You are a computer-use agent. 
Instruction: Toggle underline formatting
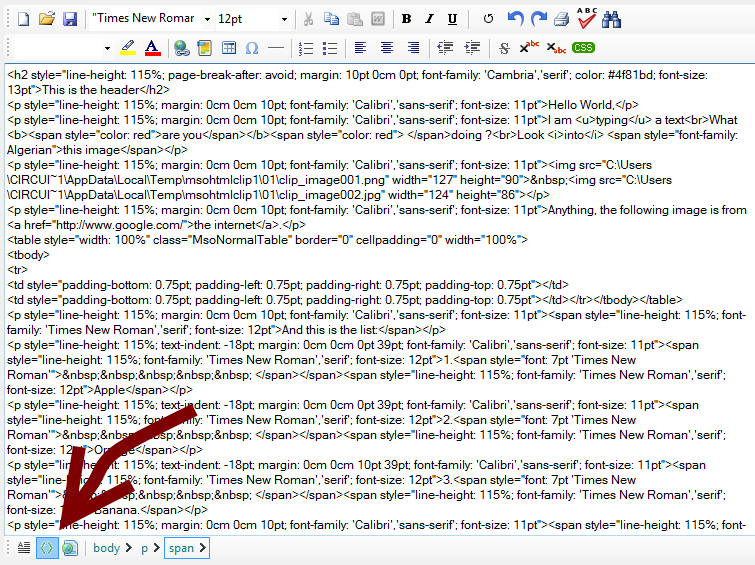[x=452, y=19]
